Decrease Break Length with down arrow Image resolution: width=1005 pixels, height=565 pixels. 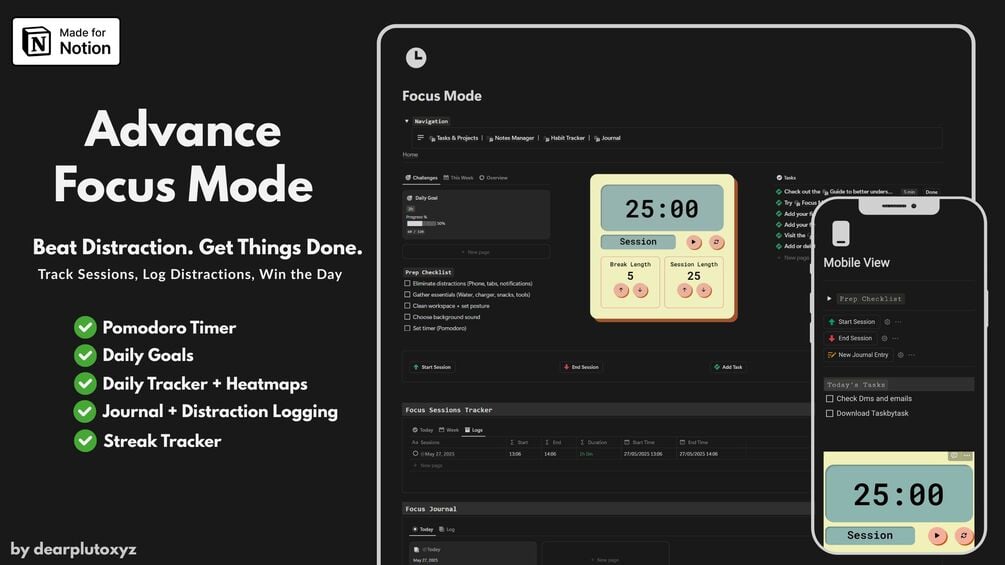click(x=640, y=291)
